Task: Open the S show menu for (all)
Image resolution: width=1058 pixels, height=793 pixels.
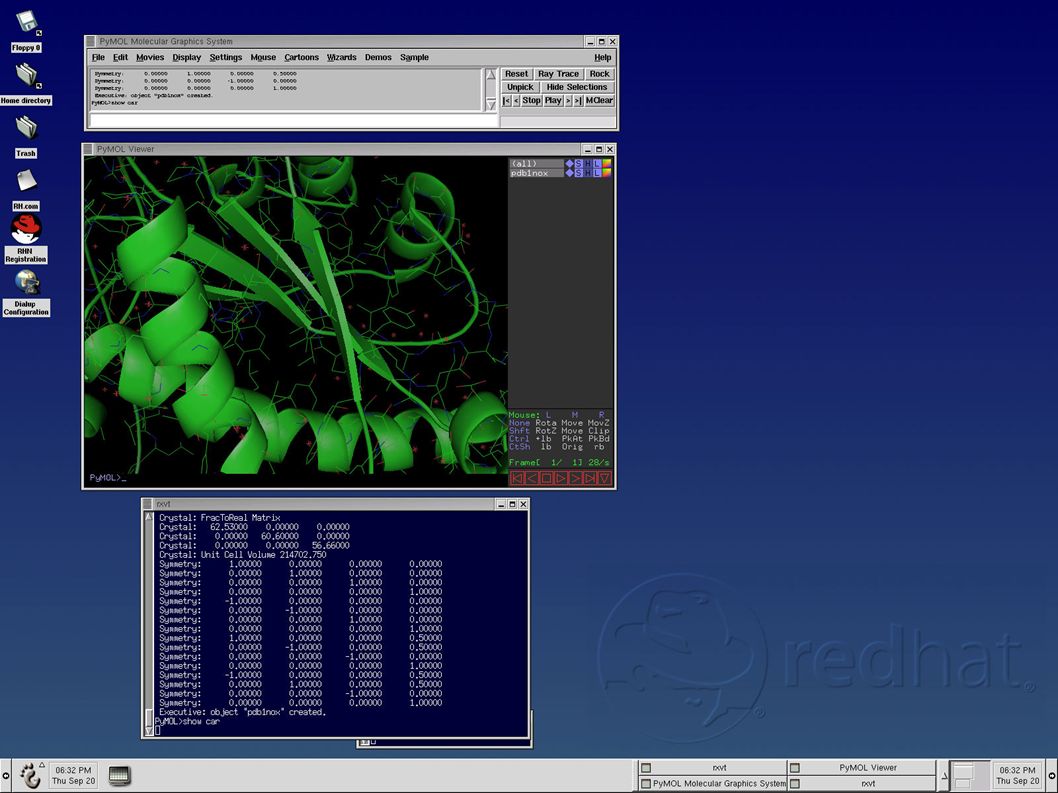Action: [x=578, y=163]
